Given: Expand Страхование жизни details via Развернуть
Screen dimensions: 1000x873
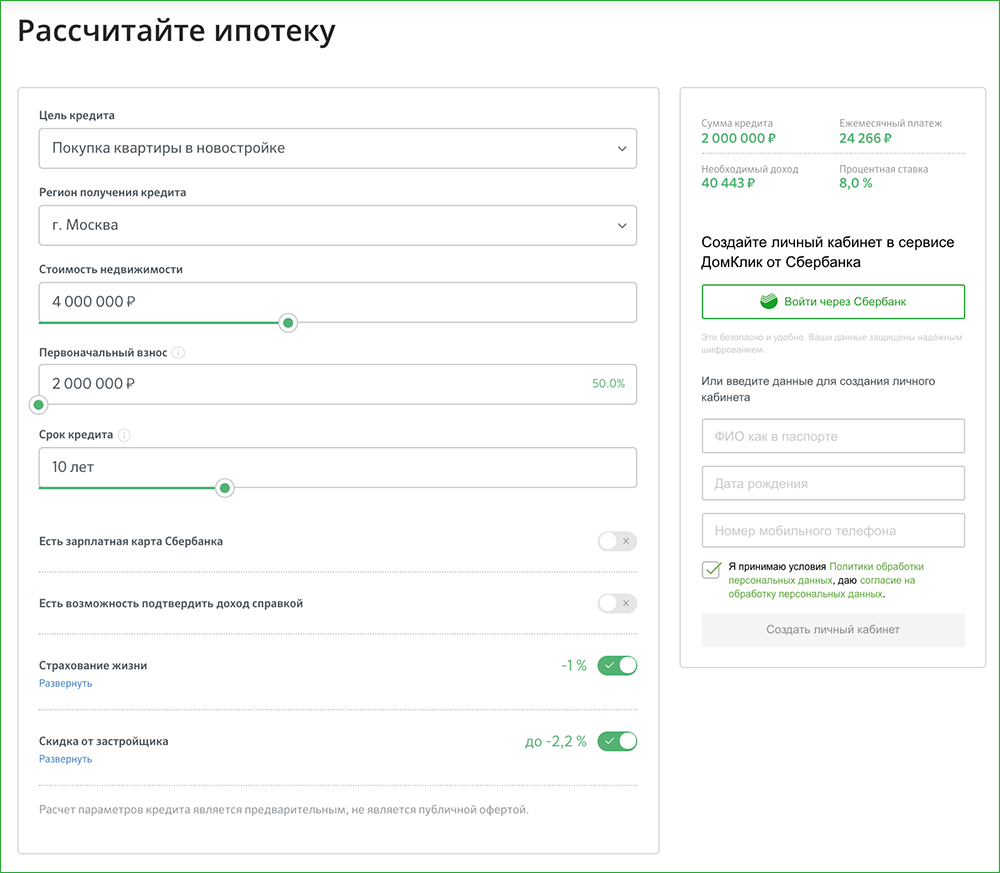Looking at the screenshot, I should 66,683.
